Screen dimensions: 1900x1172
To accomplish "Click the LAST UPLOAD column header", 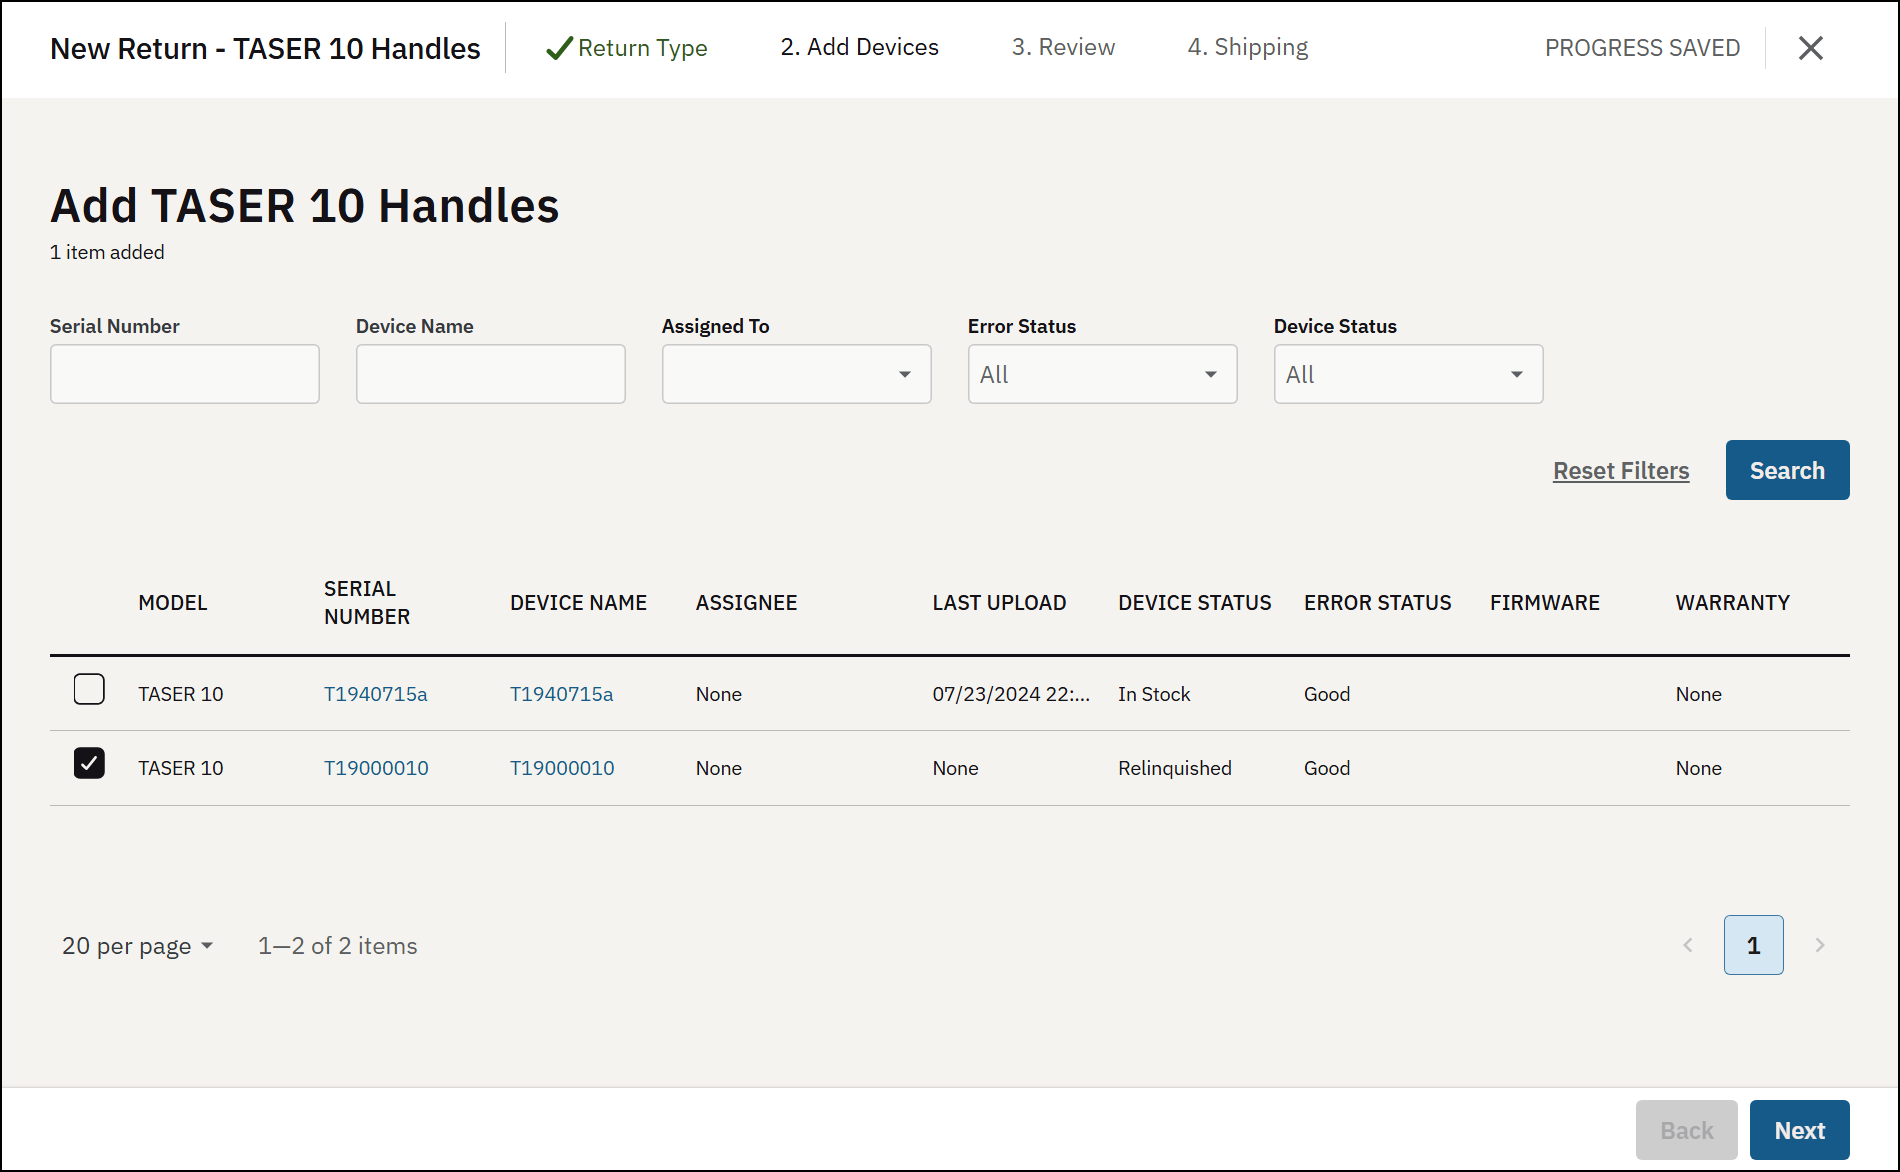I will (x=999, y=603).
